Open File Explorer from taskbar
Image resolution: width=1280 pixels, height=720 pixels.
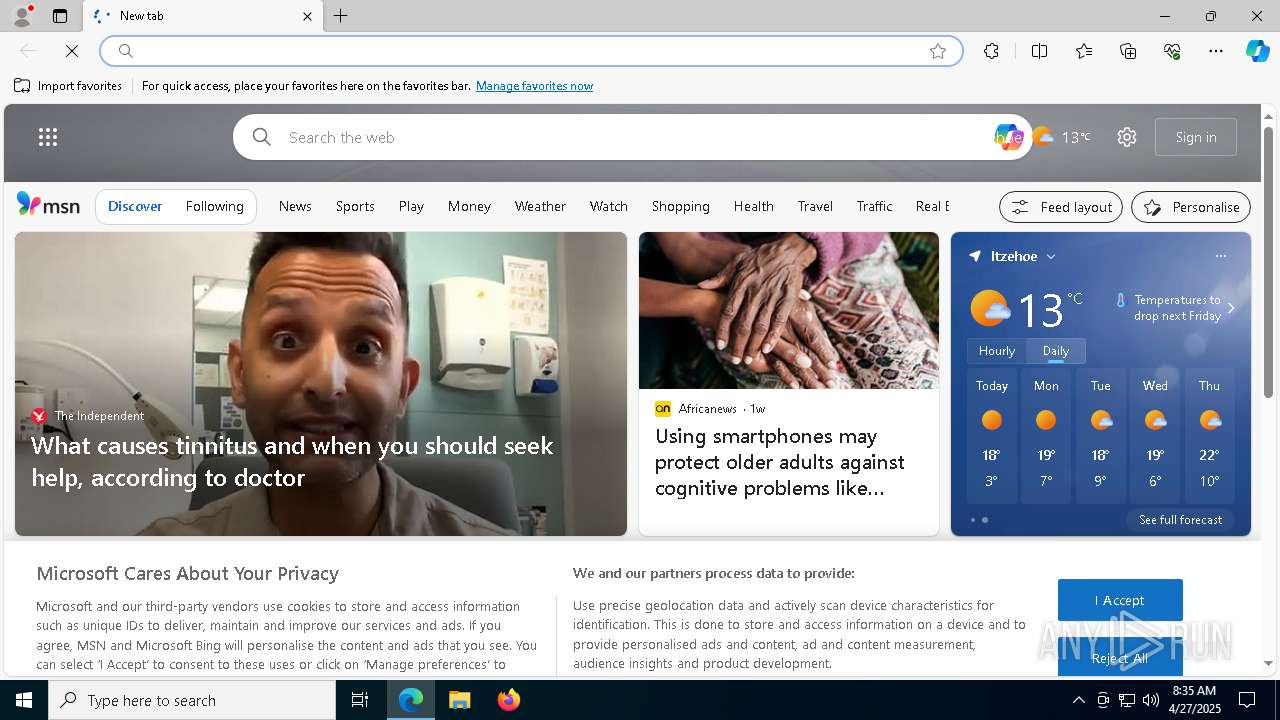click(460, 700)
